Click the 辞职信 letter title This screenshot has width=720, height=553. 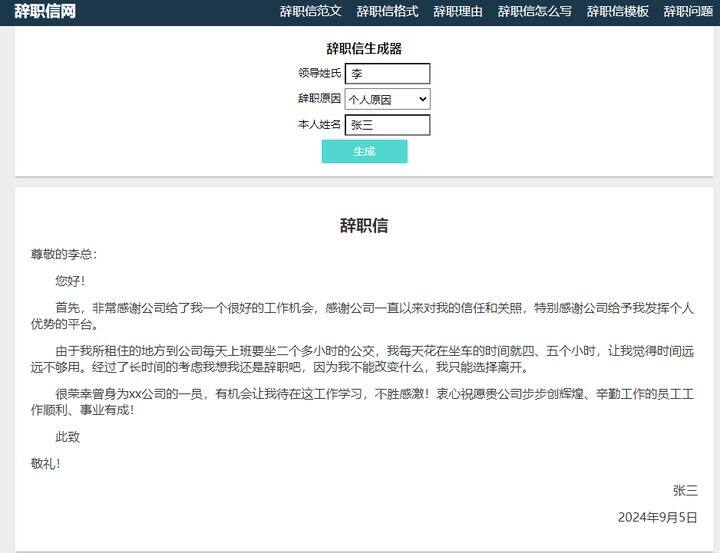pyautogui.click(x=364, y=226)
